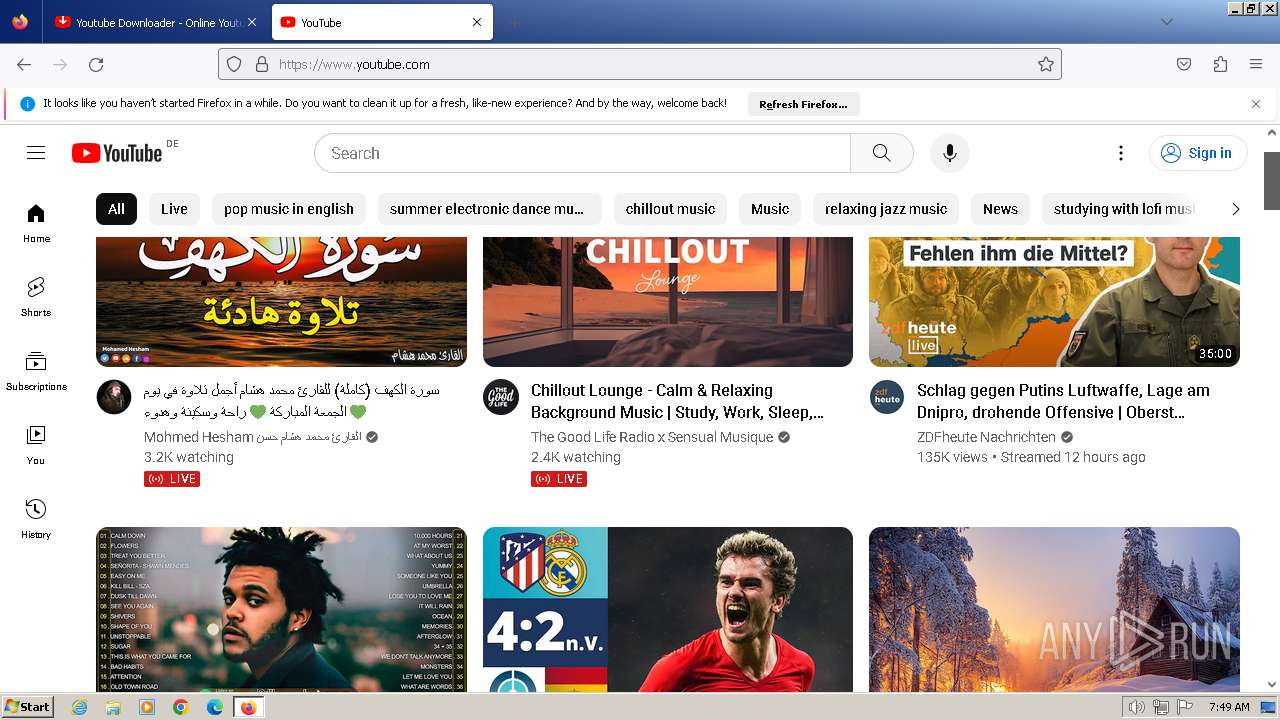
Task: Filter by relaxing jazz music chip
Action: click(886, 209)
